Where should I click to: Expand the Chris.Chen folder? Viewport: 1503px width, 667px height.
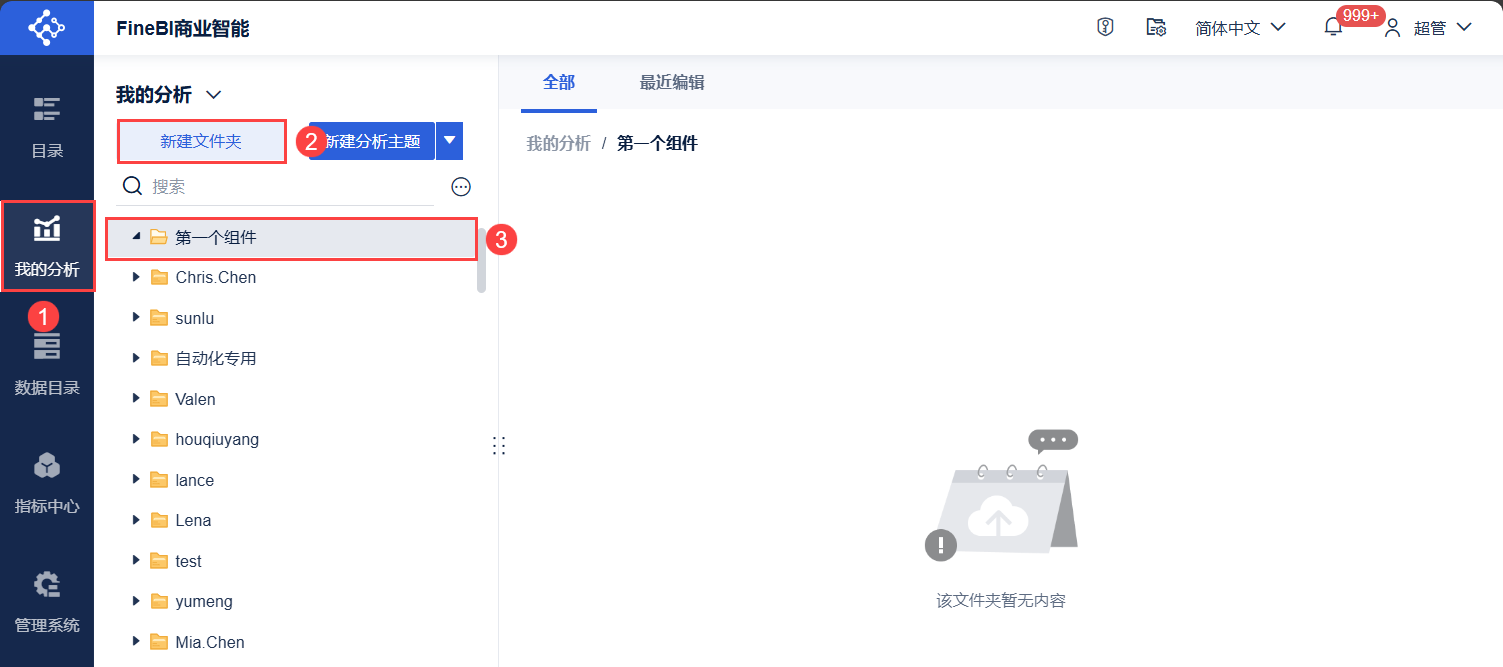(x=136, y=277)
